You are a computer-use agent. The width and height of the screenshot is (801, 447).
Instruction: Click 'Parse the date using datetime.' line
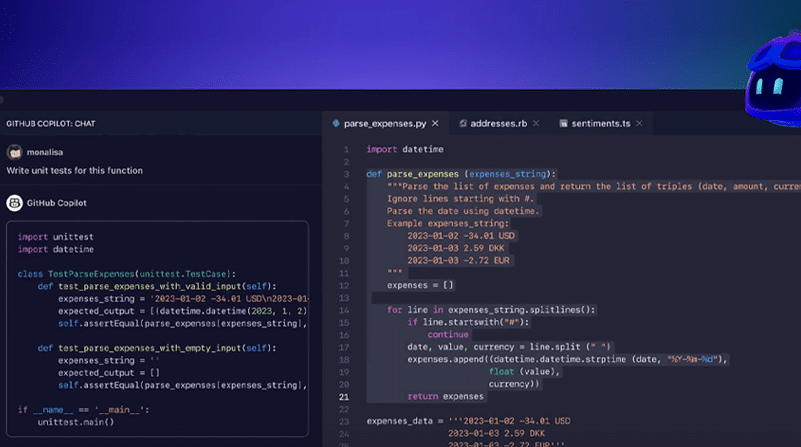[x=463, y=211]
